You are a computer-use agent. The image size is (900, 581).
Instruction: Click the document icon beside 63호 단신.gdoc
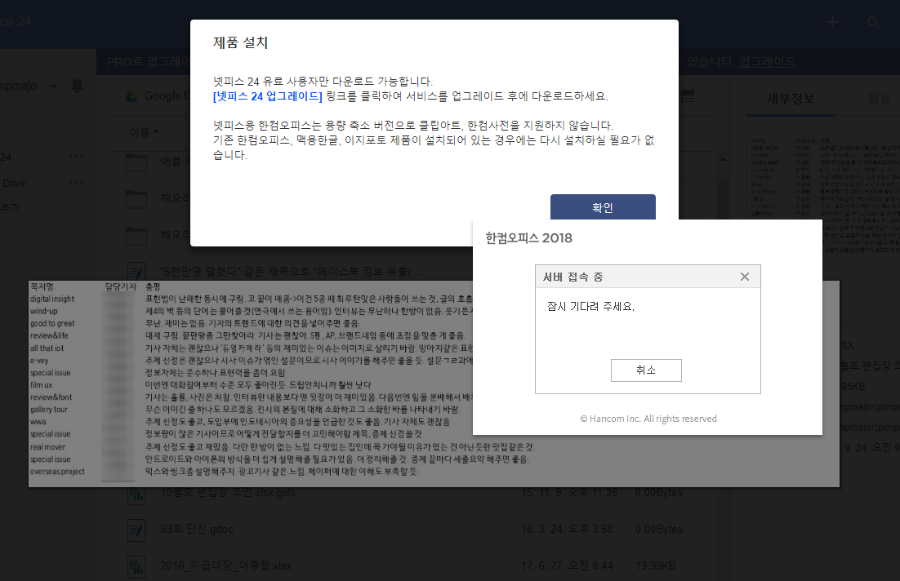(x=137, y=530)
